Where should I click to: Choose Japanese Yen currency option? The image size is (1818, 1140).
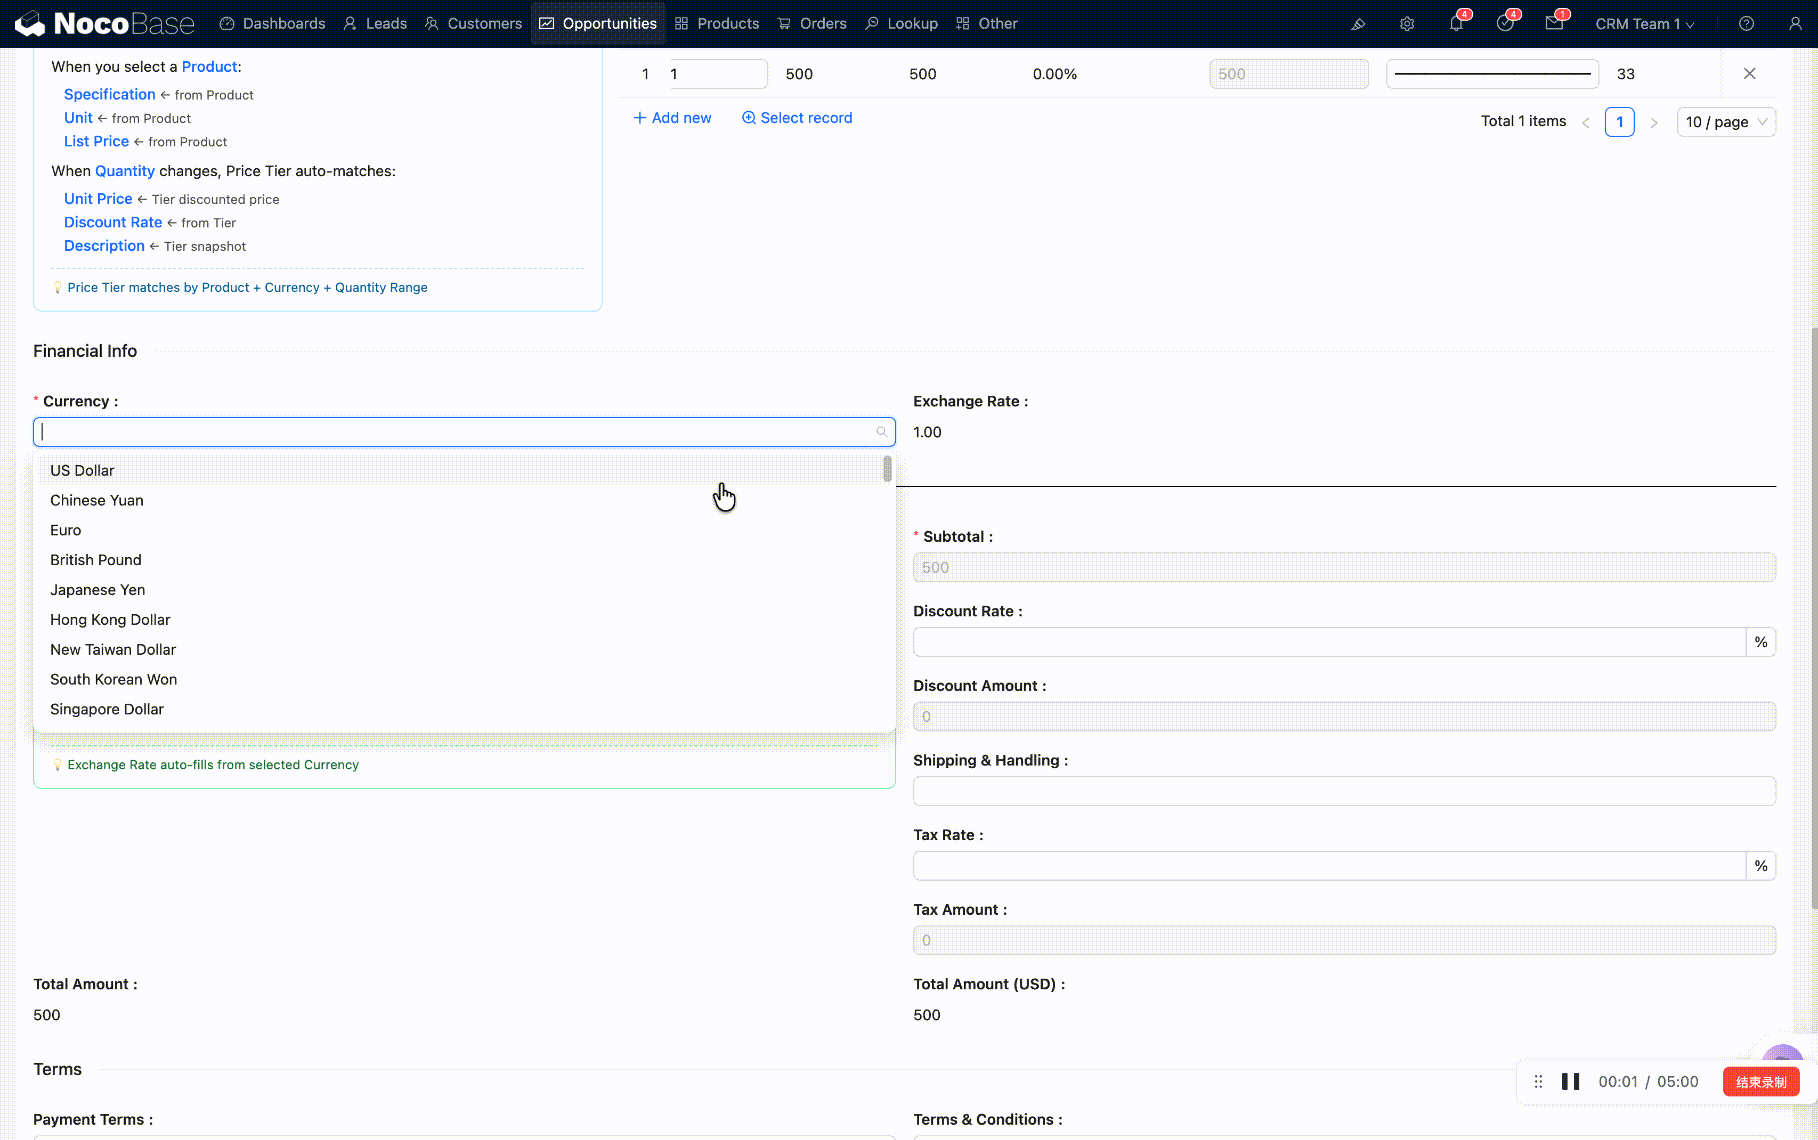coord(97,590)
